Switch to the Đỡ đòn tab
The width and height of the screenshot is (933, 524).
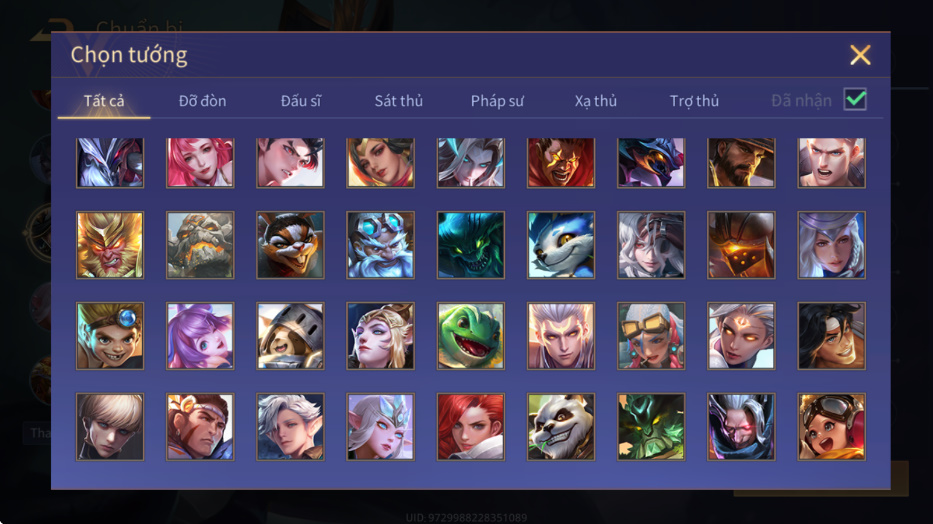[x=202, y=101]
